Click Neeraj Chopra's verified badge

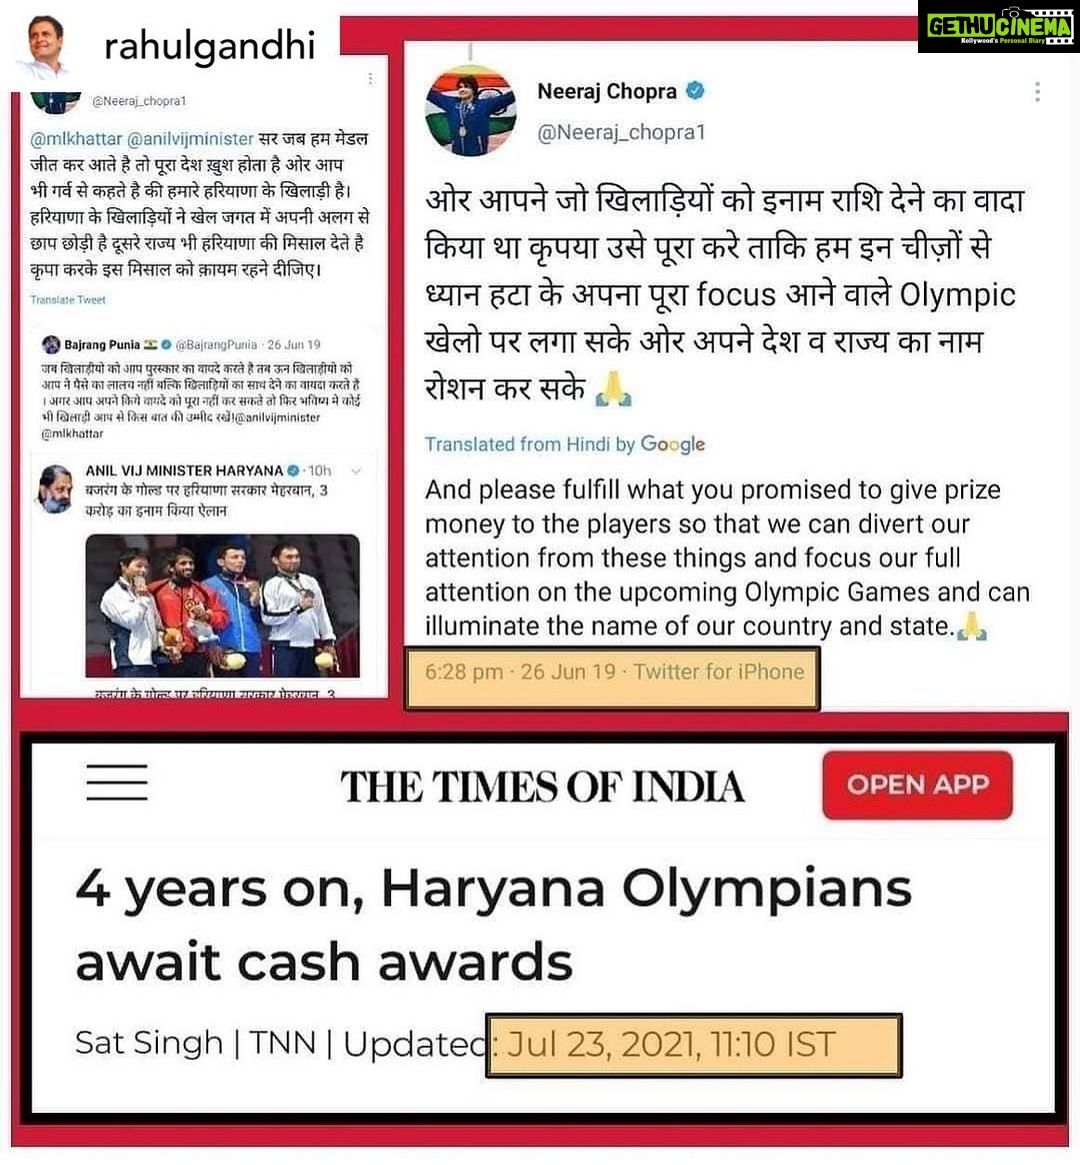(x=694, y=91)
